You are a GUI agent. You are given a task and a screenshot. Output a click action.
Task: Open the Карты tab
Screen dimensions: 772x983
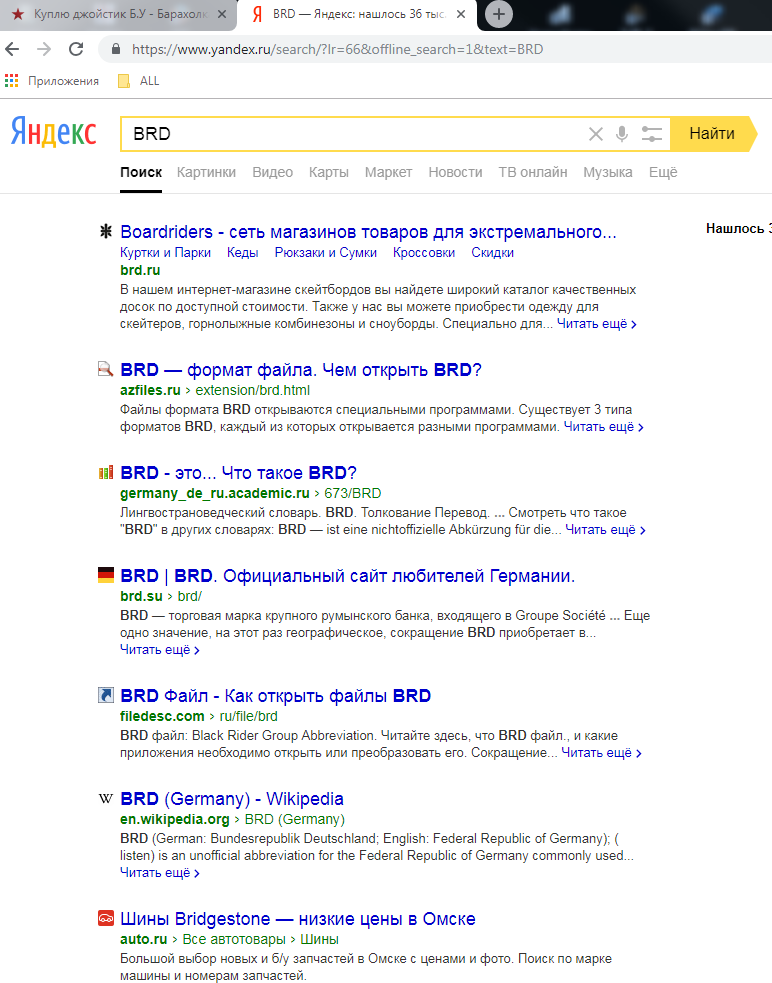click(329, 172)
